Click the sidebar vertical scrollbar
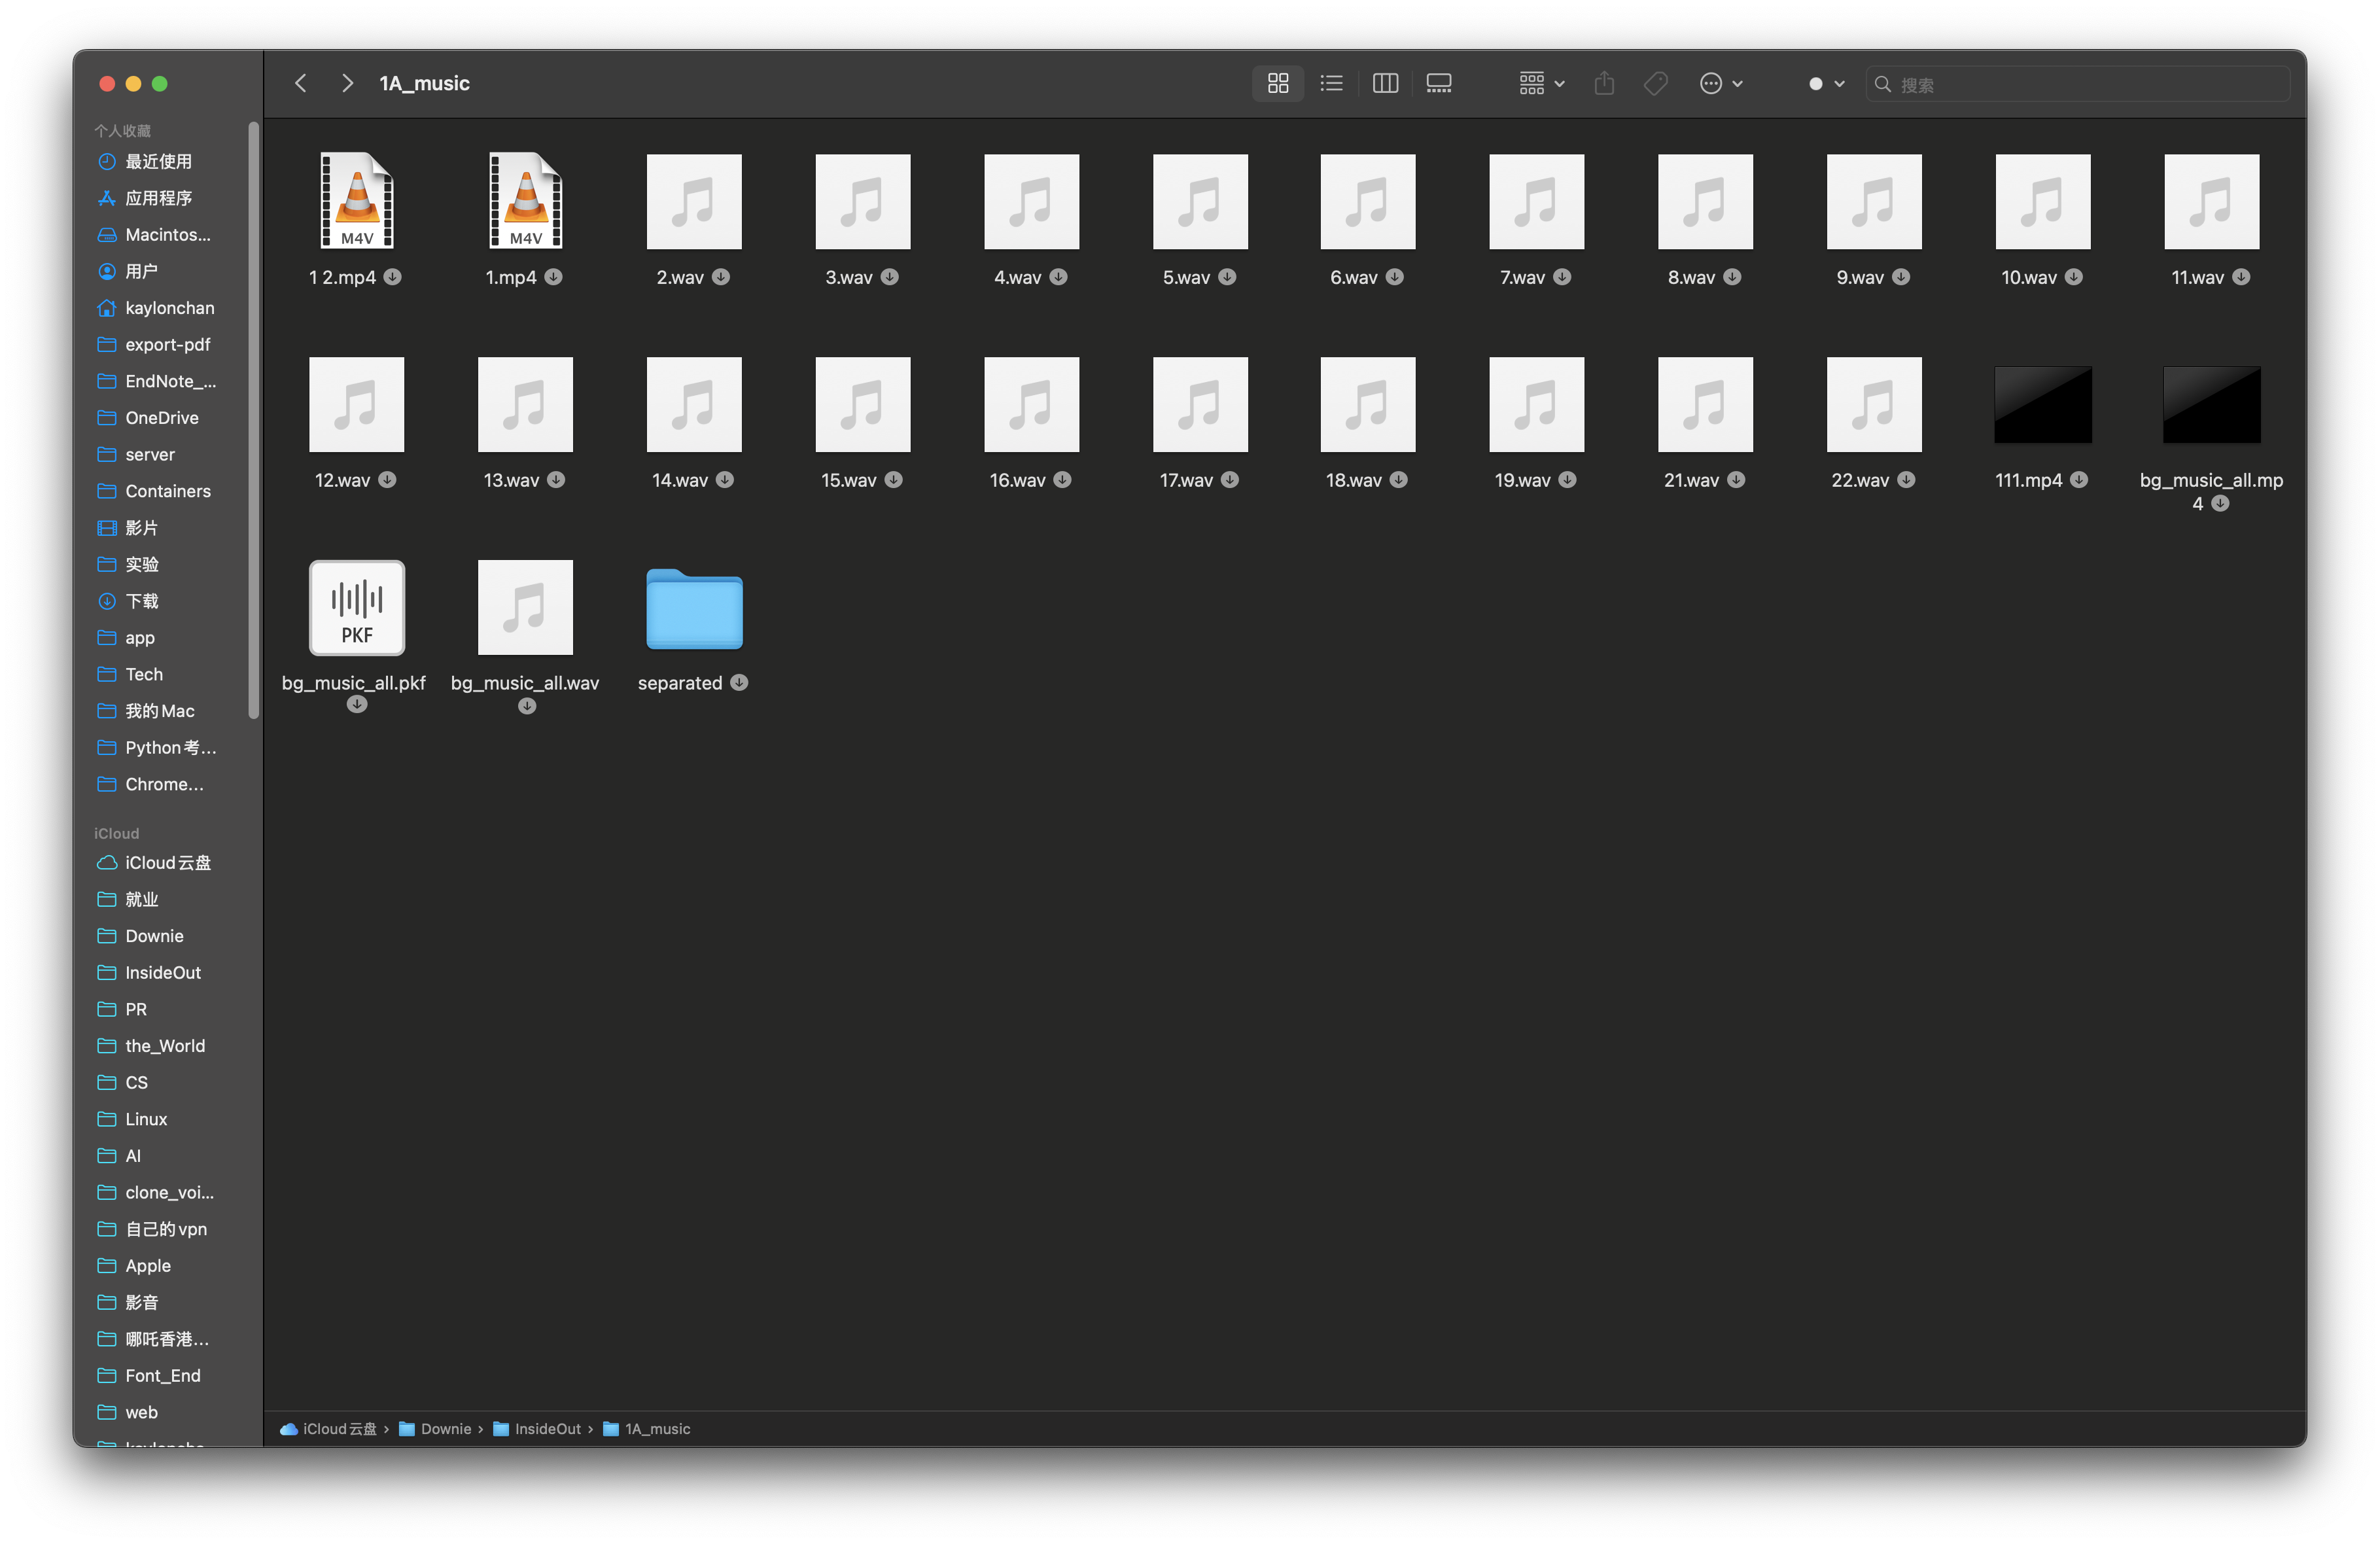Viewport: 2380px width, 1544px height. coord(254,420)
